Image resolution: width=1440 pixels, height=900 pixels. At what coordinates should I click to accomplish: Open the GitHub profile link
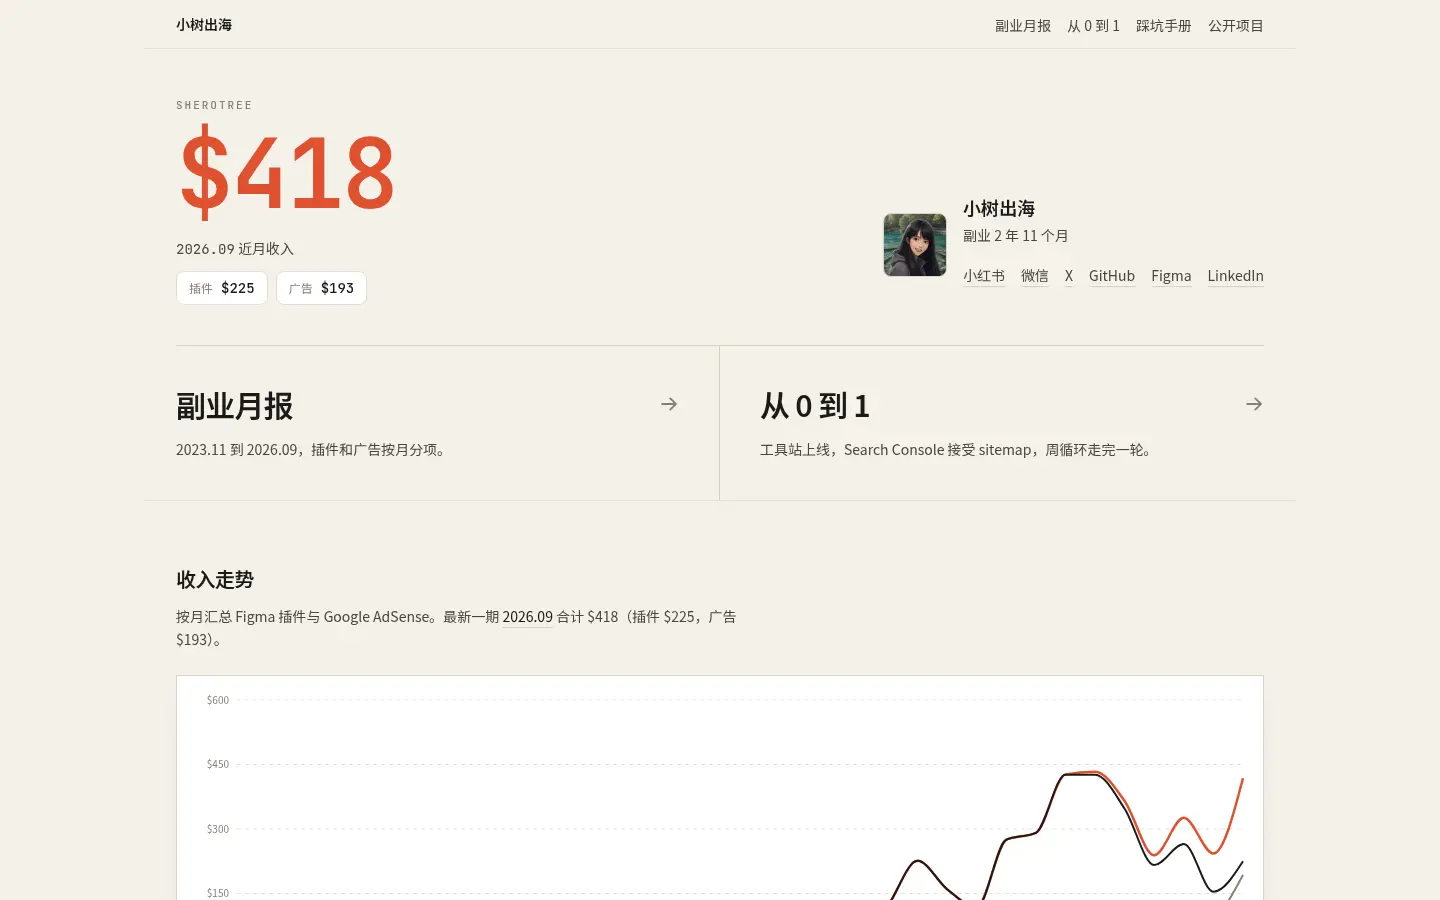pos(1112,276)
